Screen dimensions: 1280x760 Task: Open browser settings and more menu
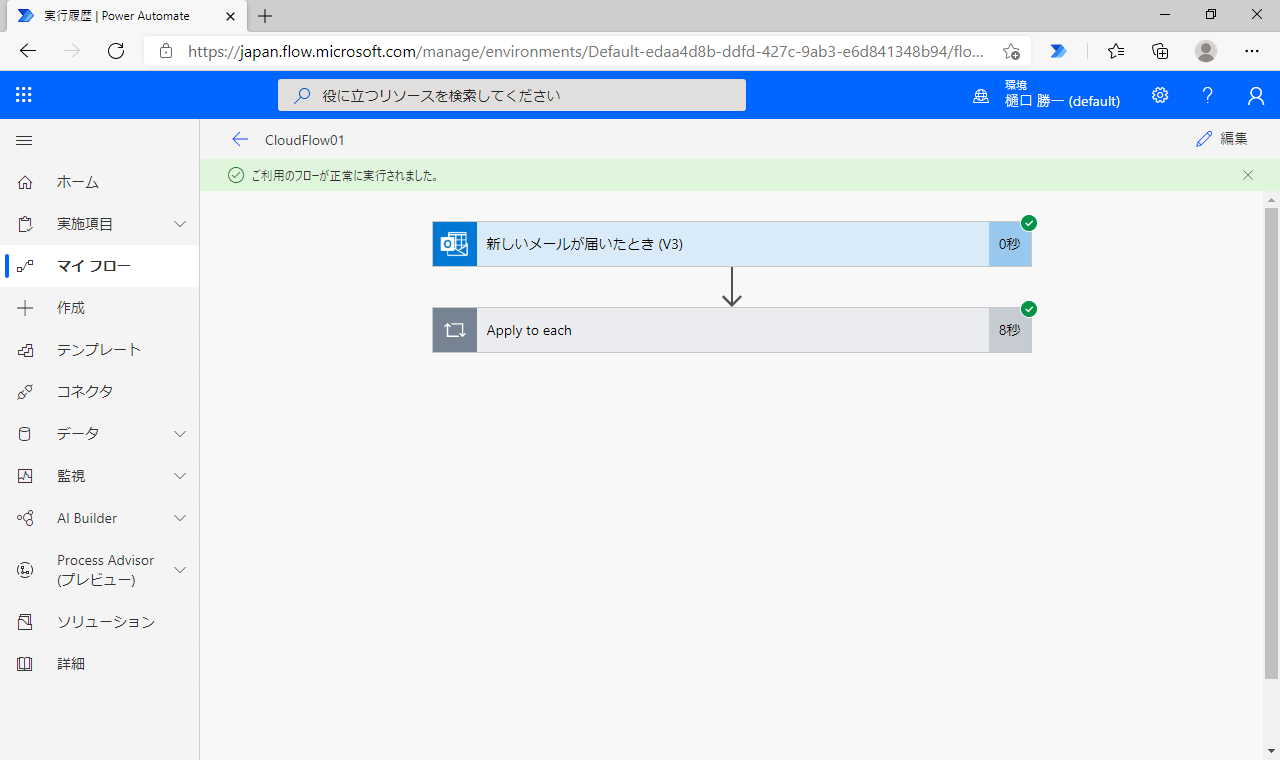pyautogui.click(x=1252, y=51)
